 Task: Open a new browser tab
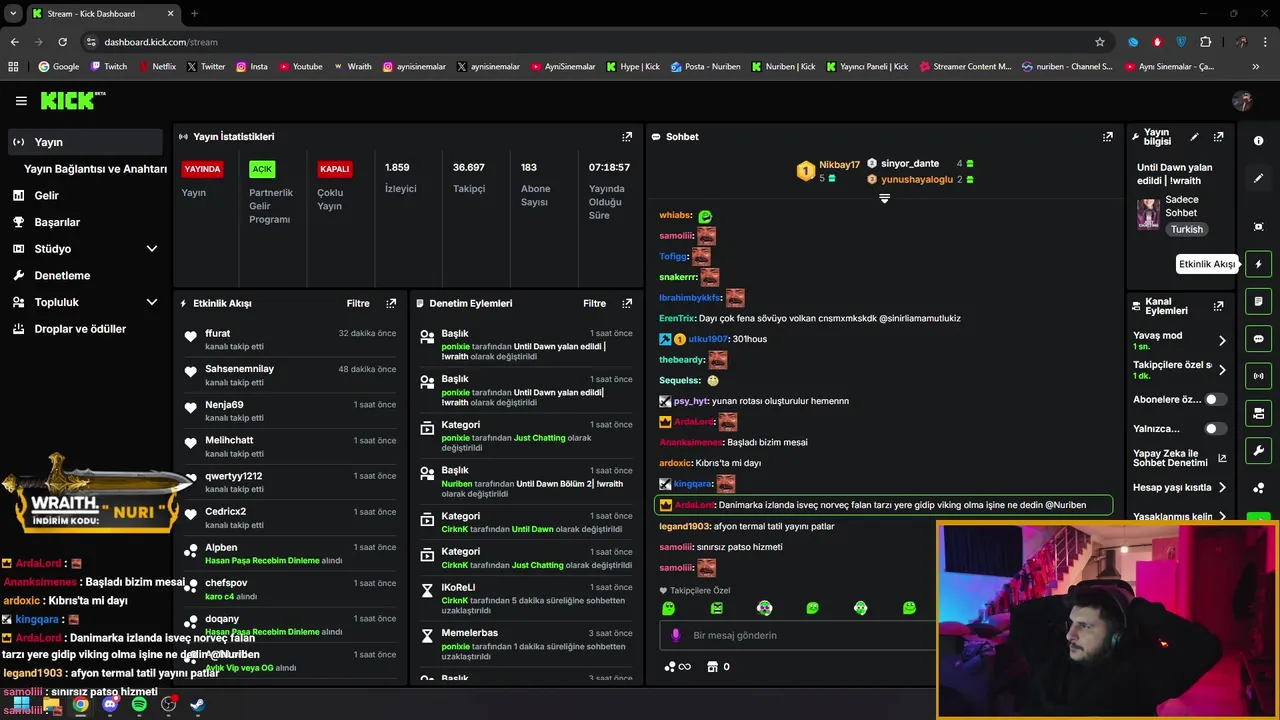pos(194,13)
